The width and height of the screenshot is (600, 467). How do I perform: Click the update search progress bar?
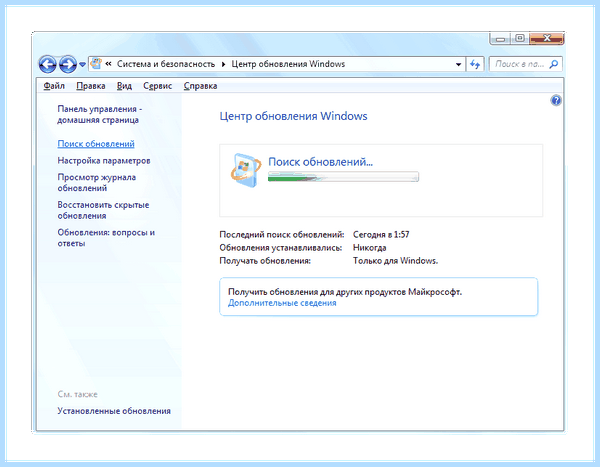pos(343,177)
